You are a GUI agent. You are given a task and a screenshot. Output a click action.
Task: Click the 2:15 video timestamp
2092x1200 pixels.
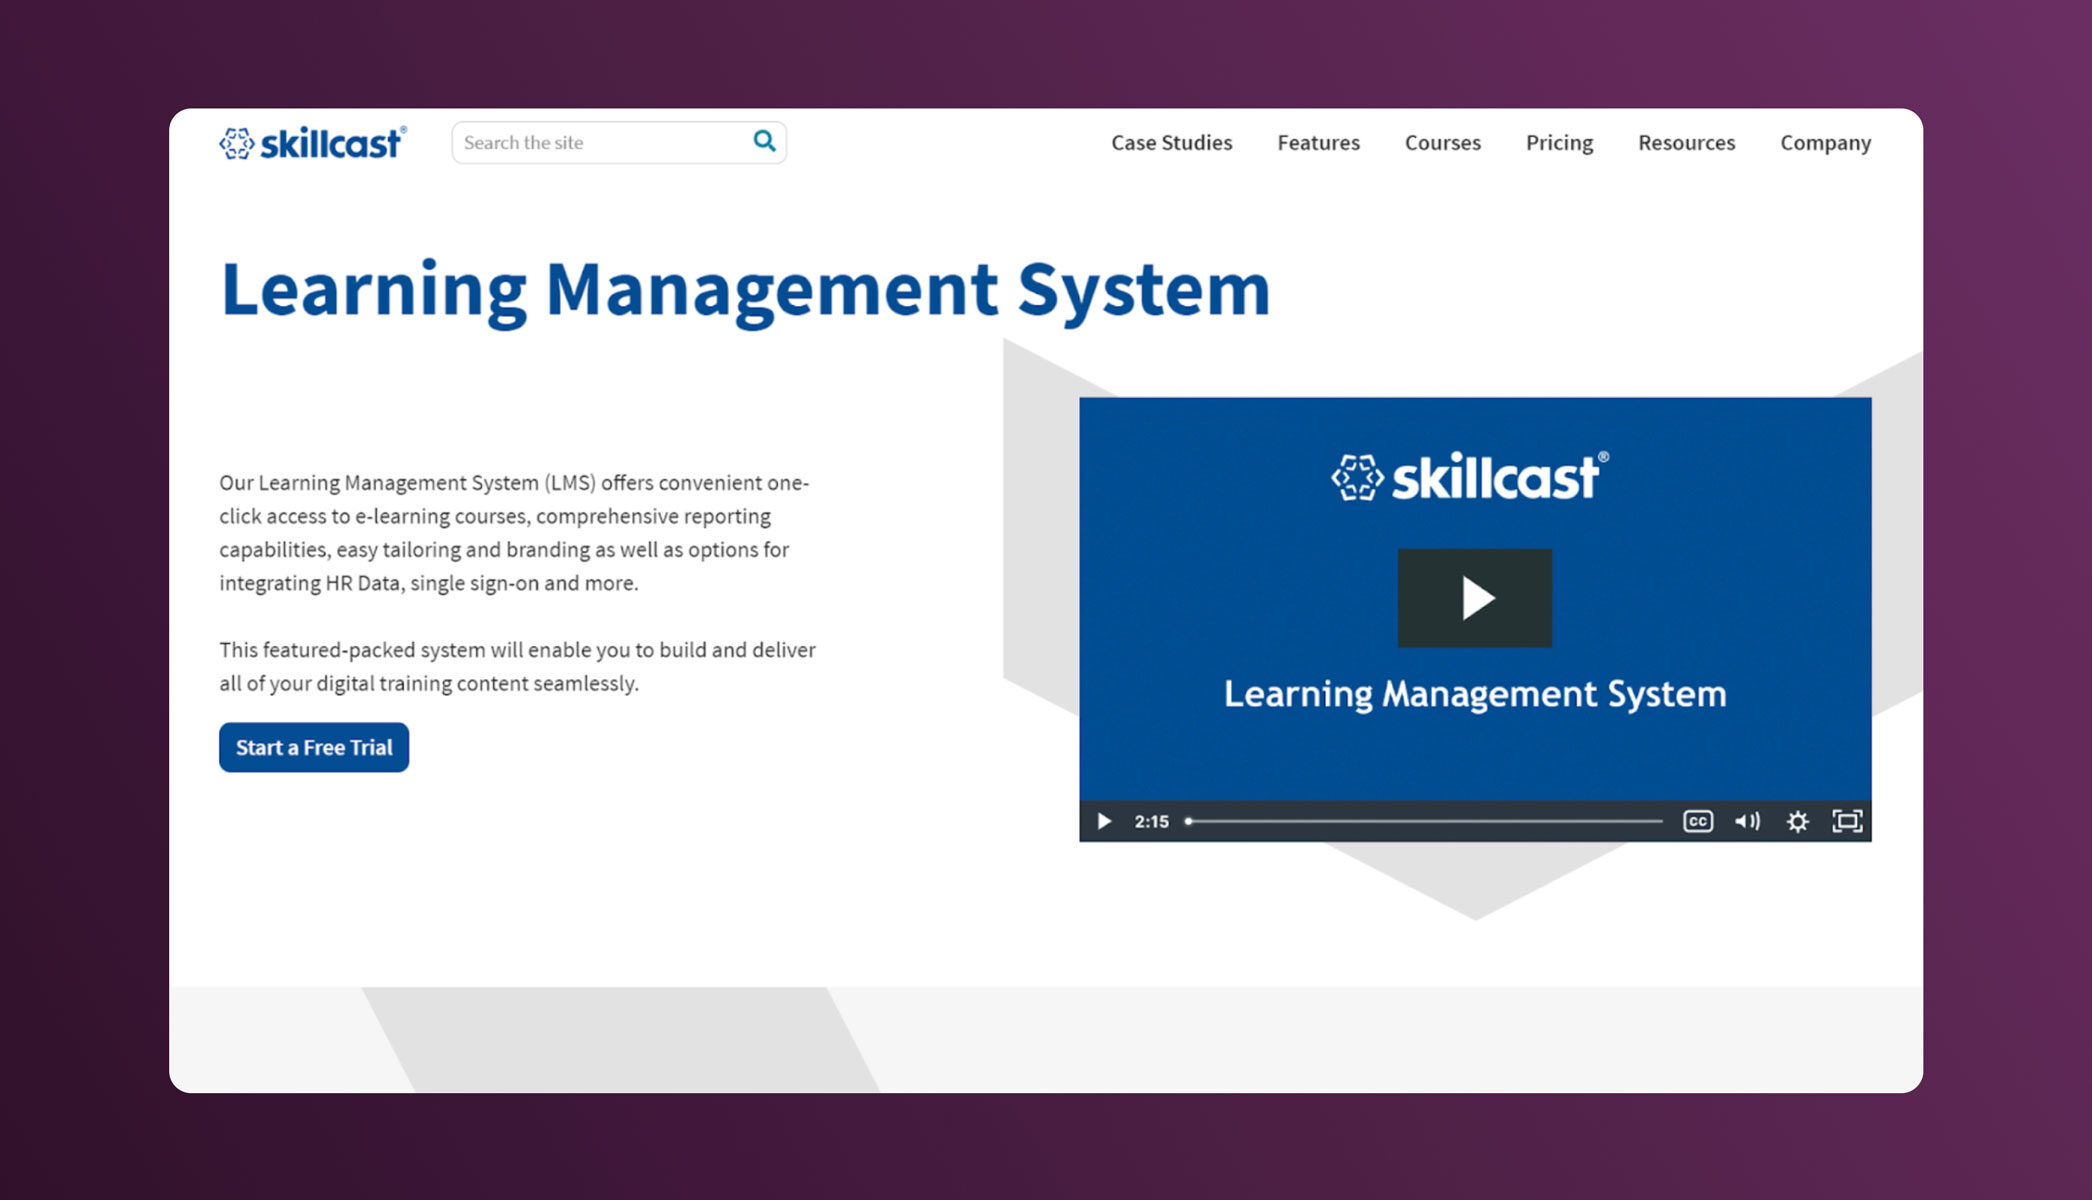coord(1152,821)
